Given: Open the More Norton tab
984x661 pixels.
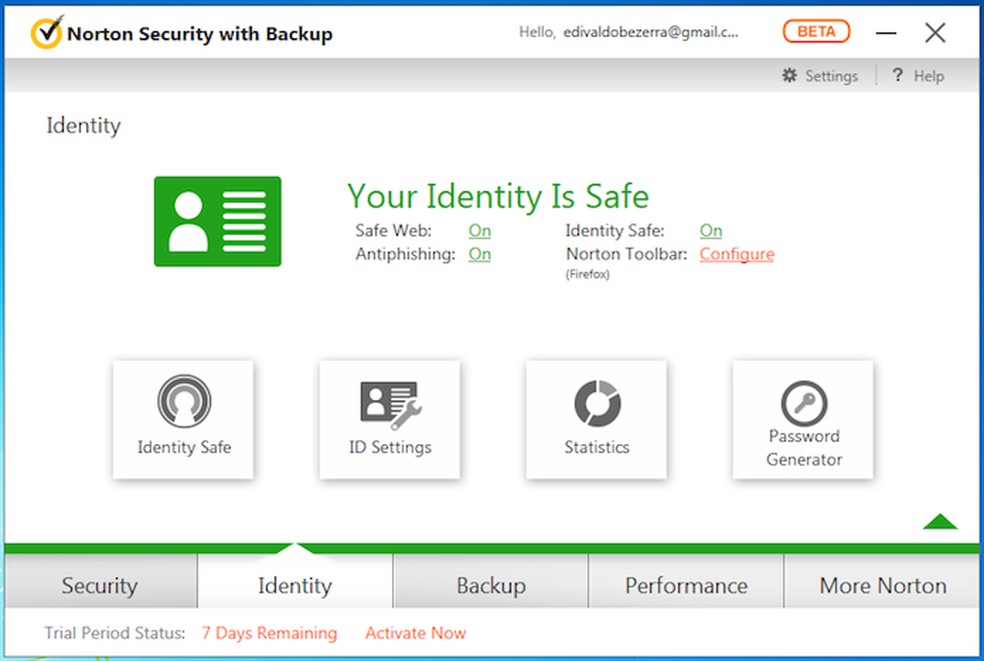Looking at the screenshot, I should tap(883, 585).
